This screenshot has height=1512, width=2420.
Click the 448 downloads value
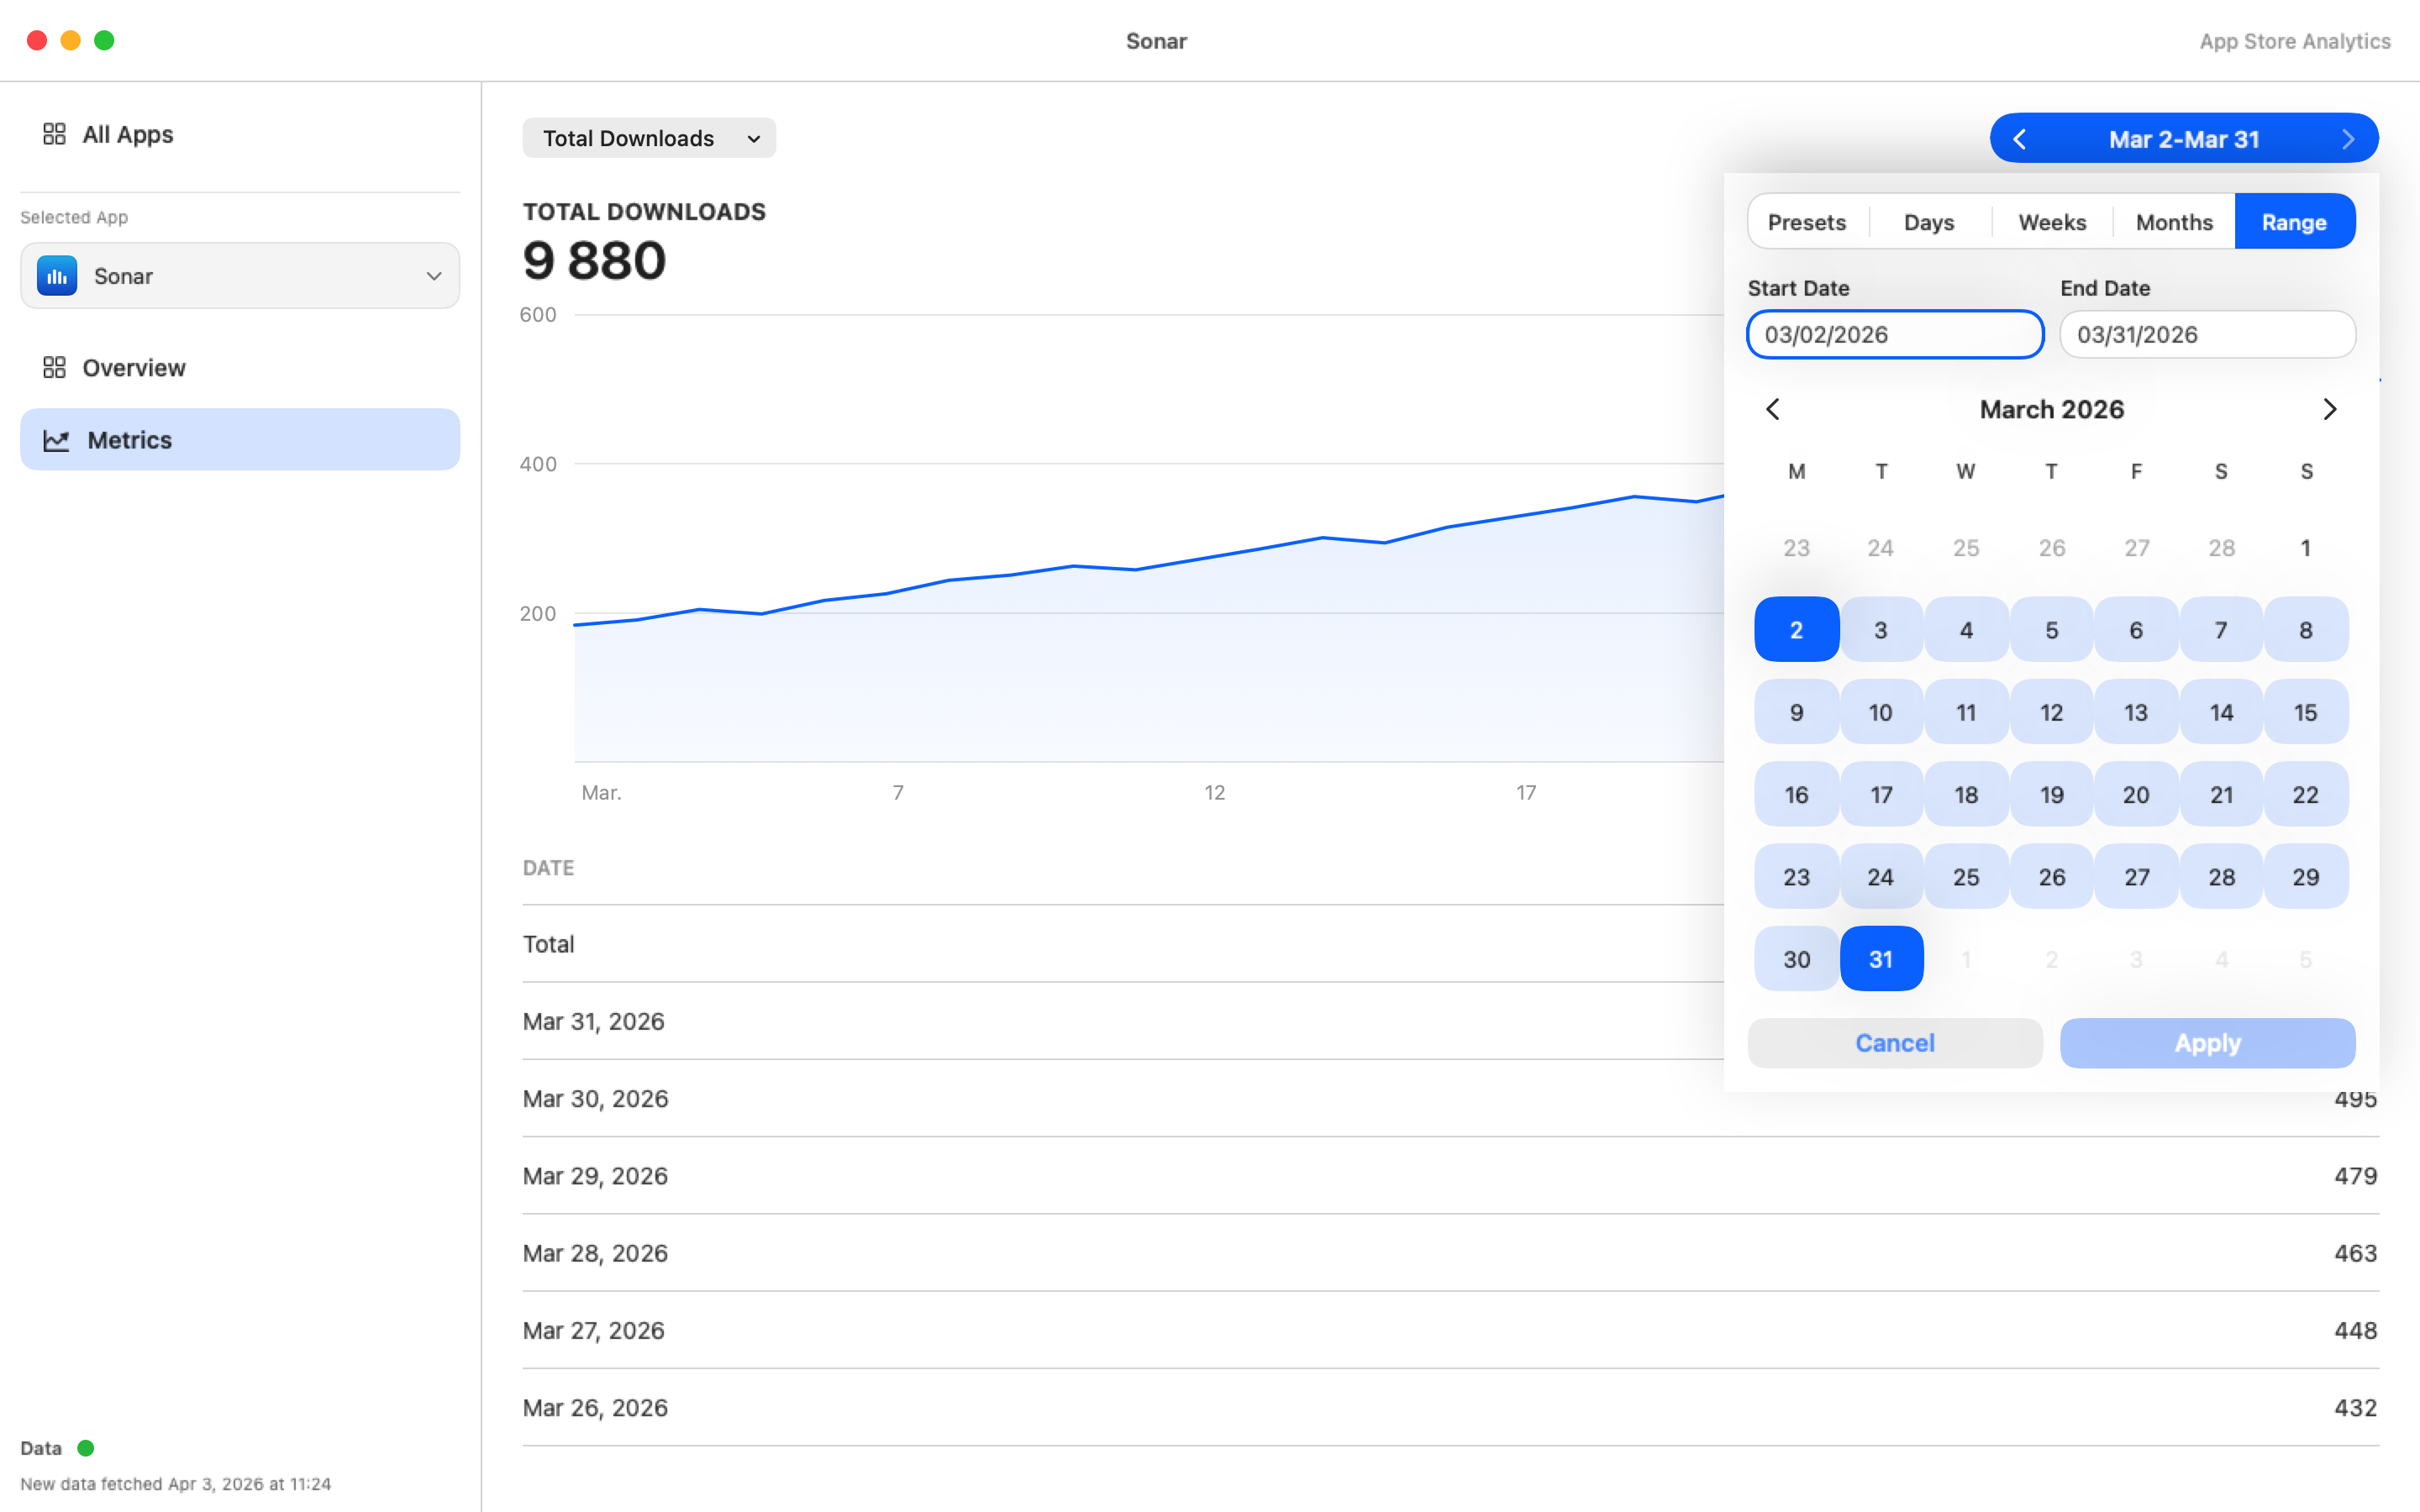click(2355, 1330)
